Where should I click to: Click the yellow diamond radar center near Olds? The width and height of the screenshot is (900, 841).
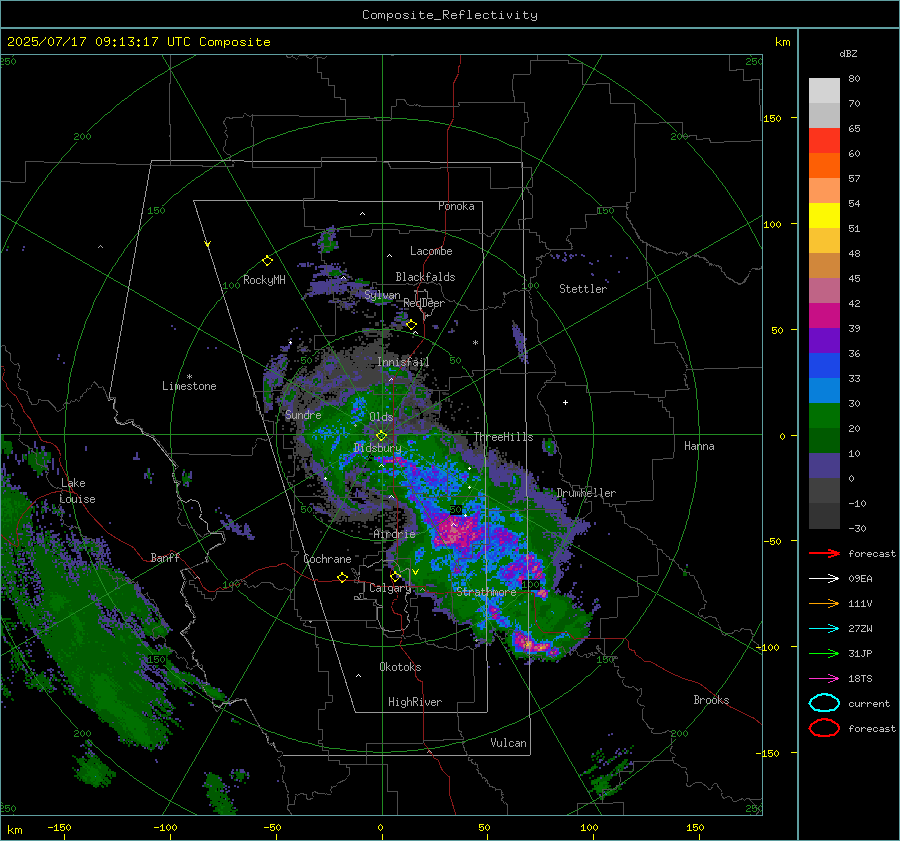tap(381, 436)
